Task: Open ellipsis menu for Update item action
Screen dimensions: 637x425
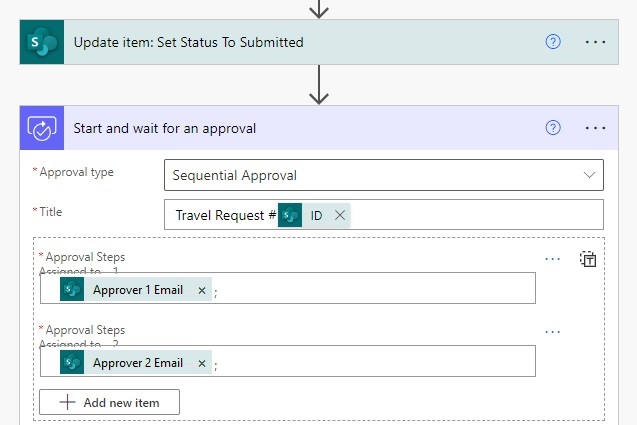Action: tap(595, 42)
